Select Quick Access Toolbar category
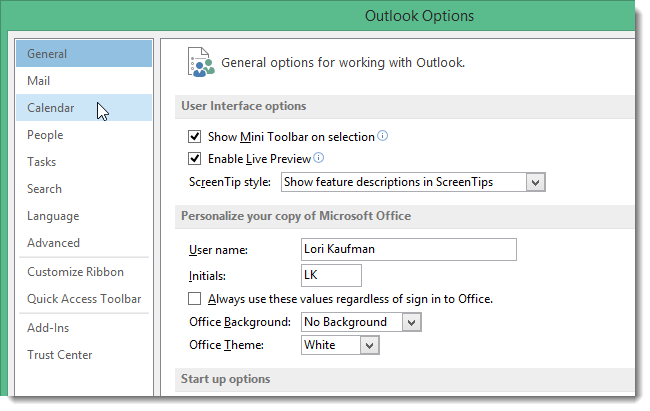 [x=84, y=299]
